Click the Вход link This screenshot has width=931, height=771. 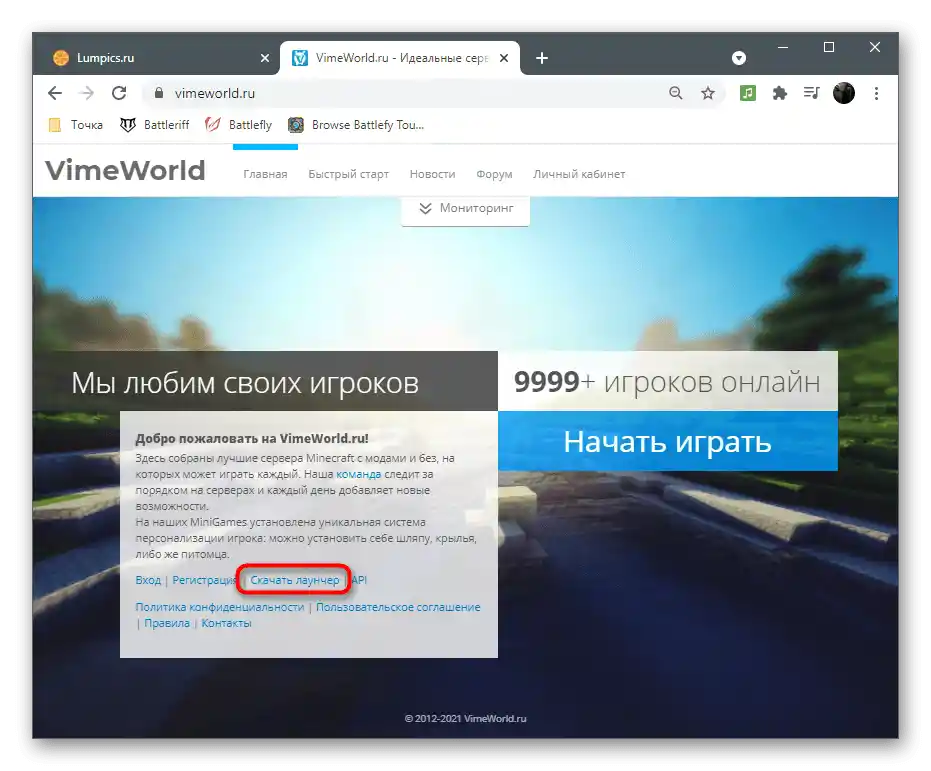click(x=148, y=580)
